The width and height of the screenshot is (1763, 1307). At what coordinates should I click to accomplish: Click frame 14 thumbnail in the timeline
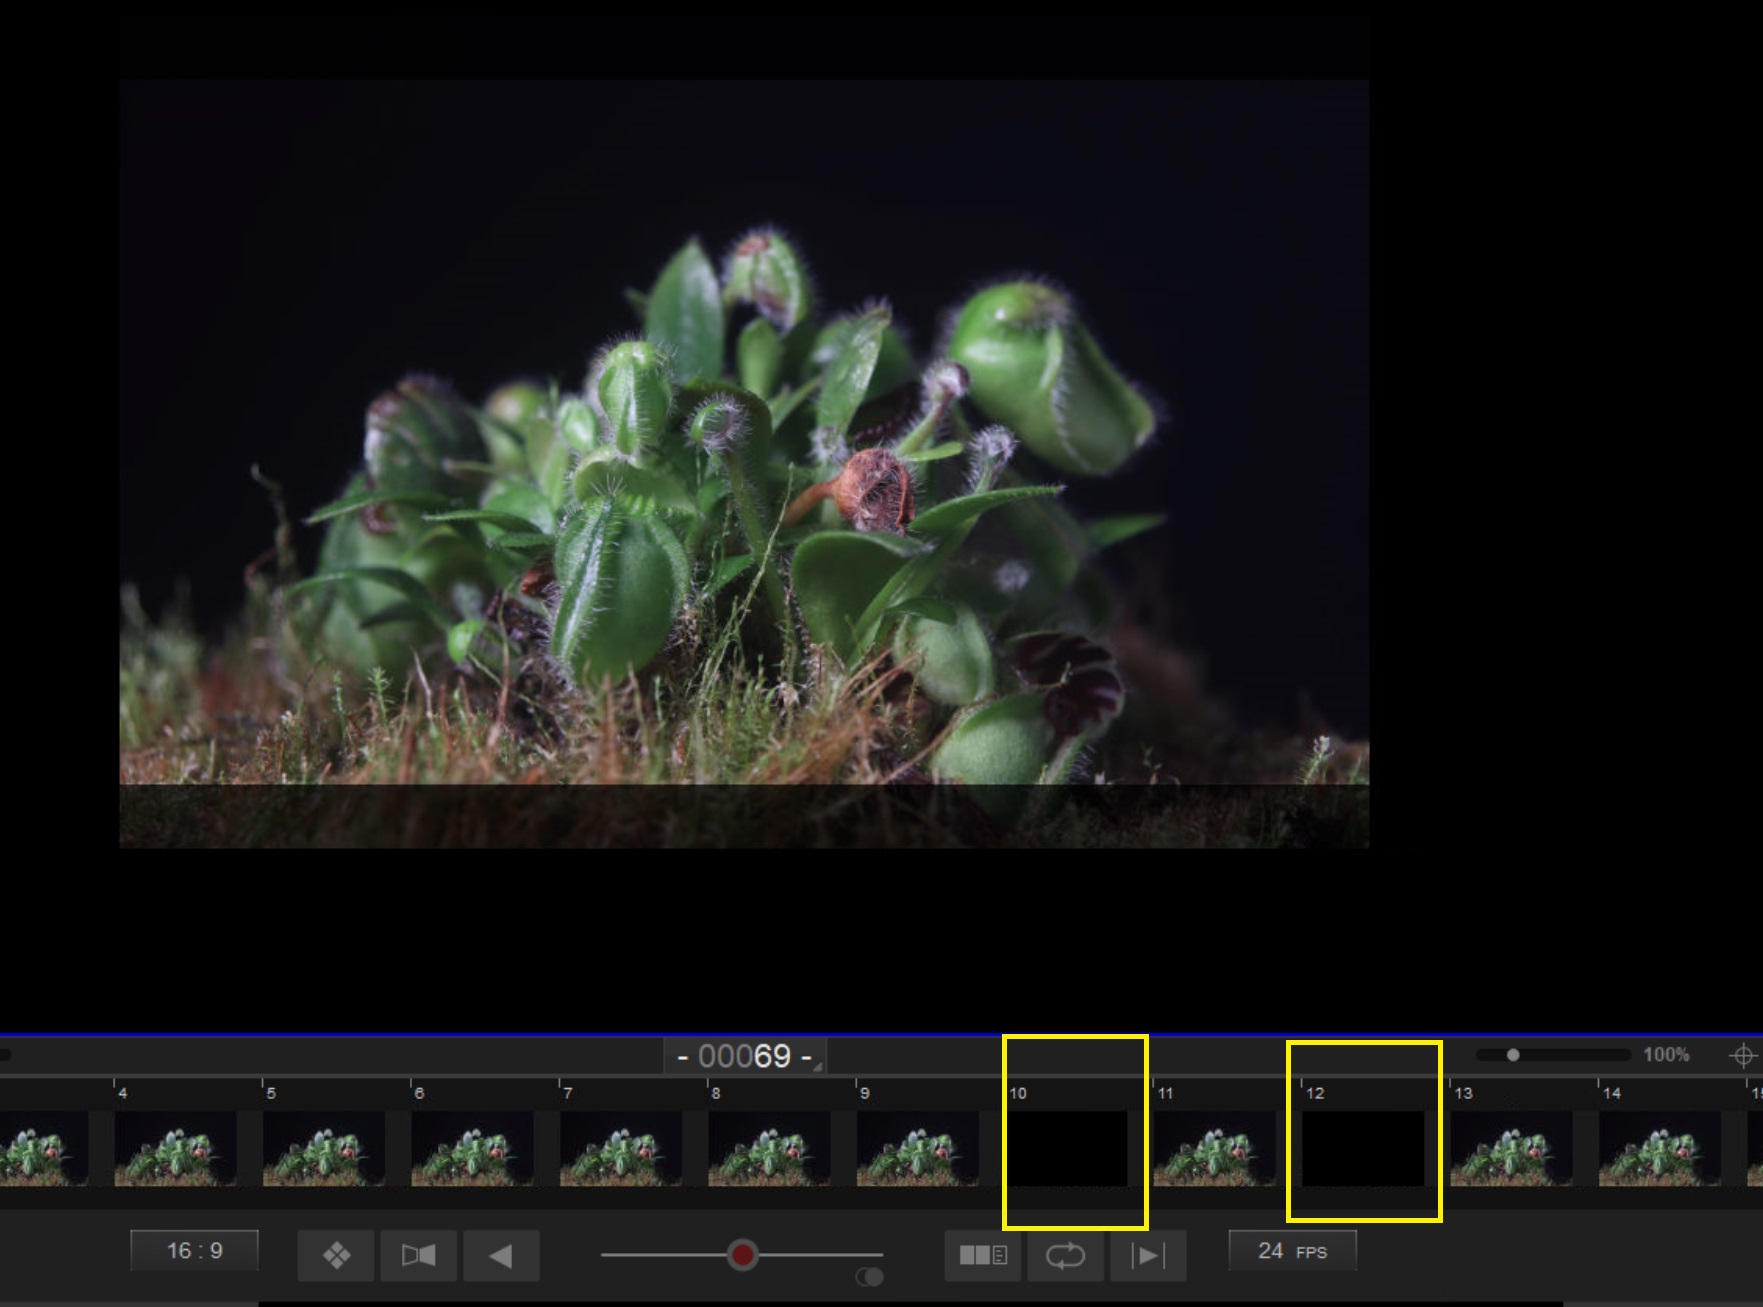(x=1659, y=1148)
